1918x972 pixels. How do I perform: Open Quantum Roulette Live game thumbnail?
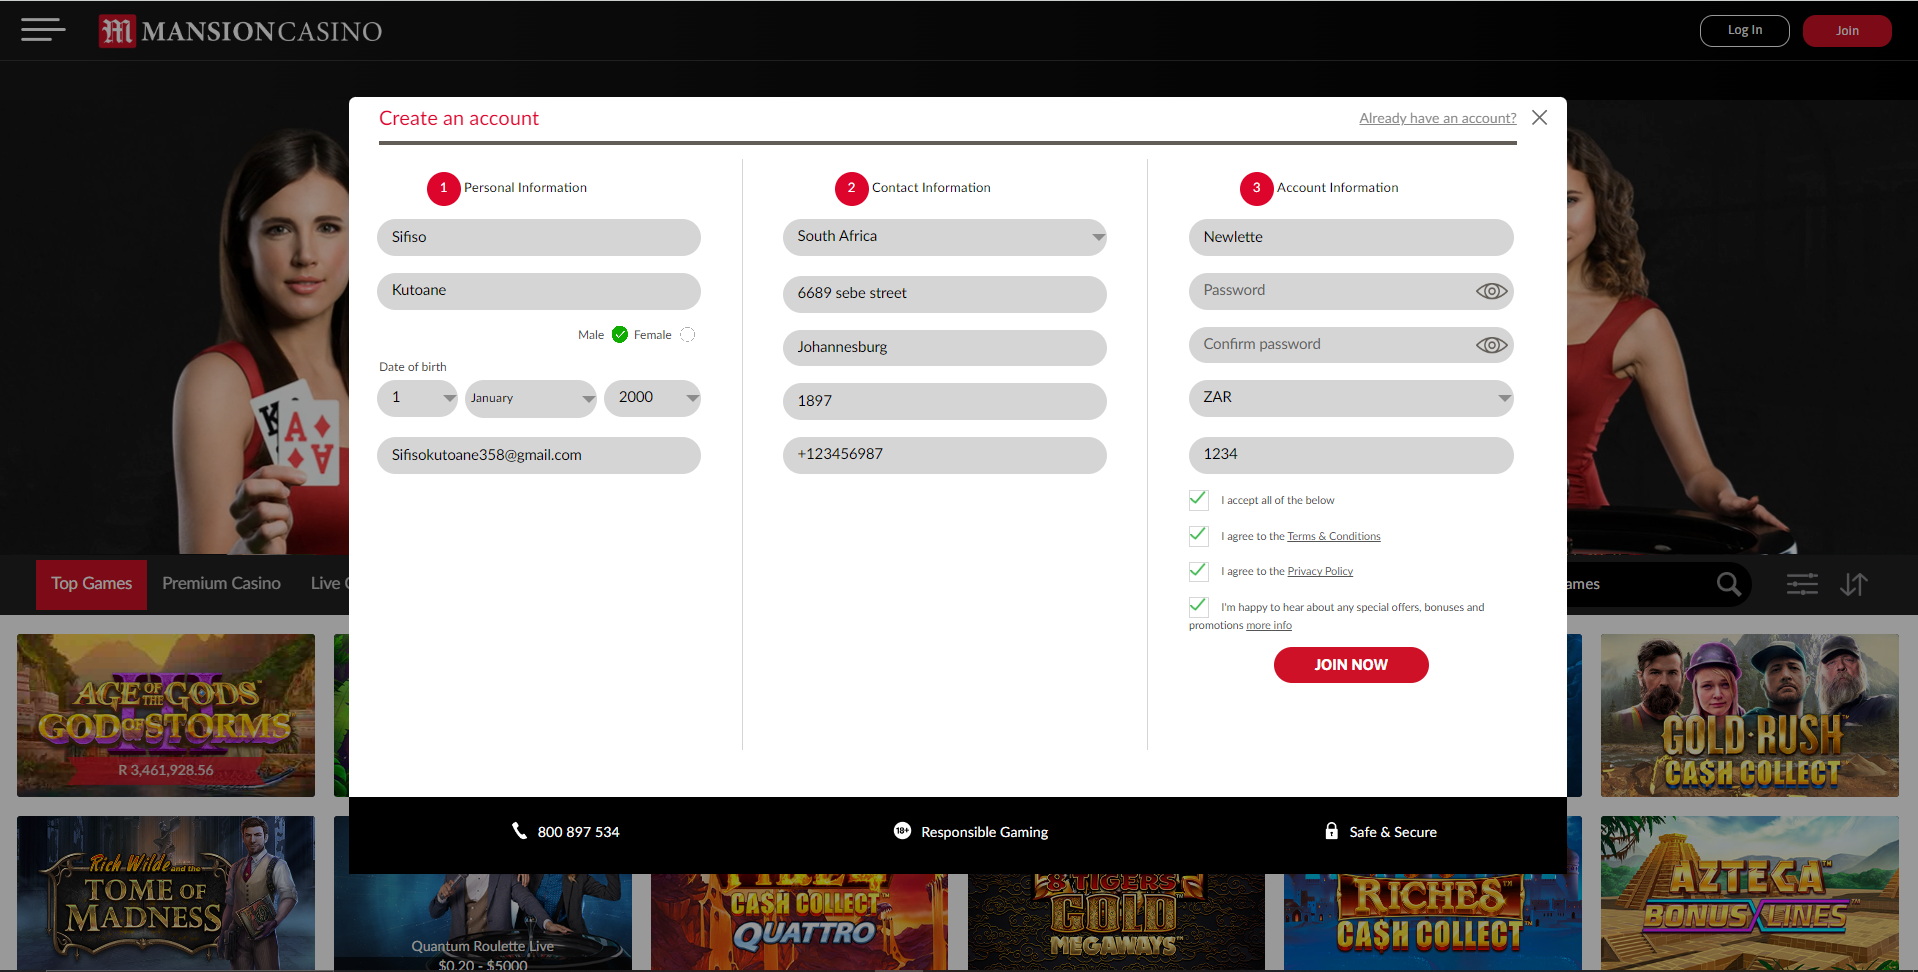(483, 922)
